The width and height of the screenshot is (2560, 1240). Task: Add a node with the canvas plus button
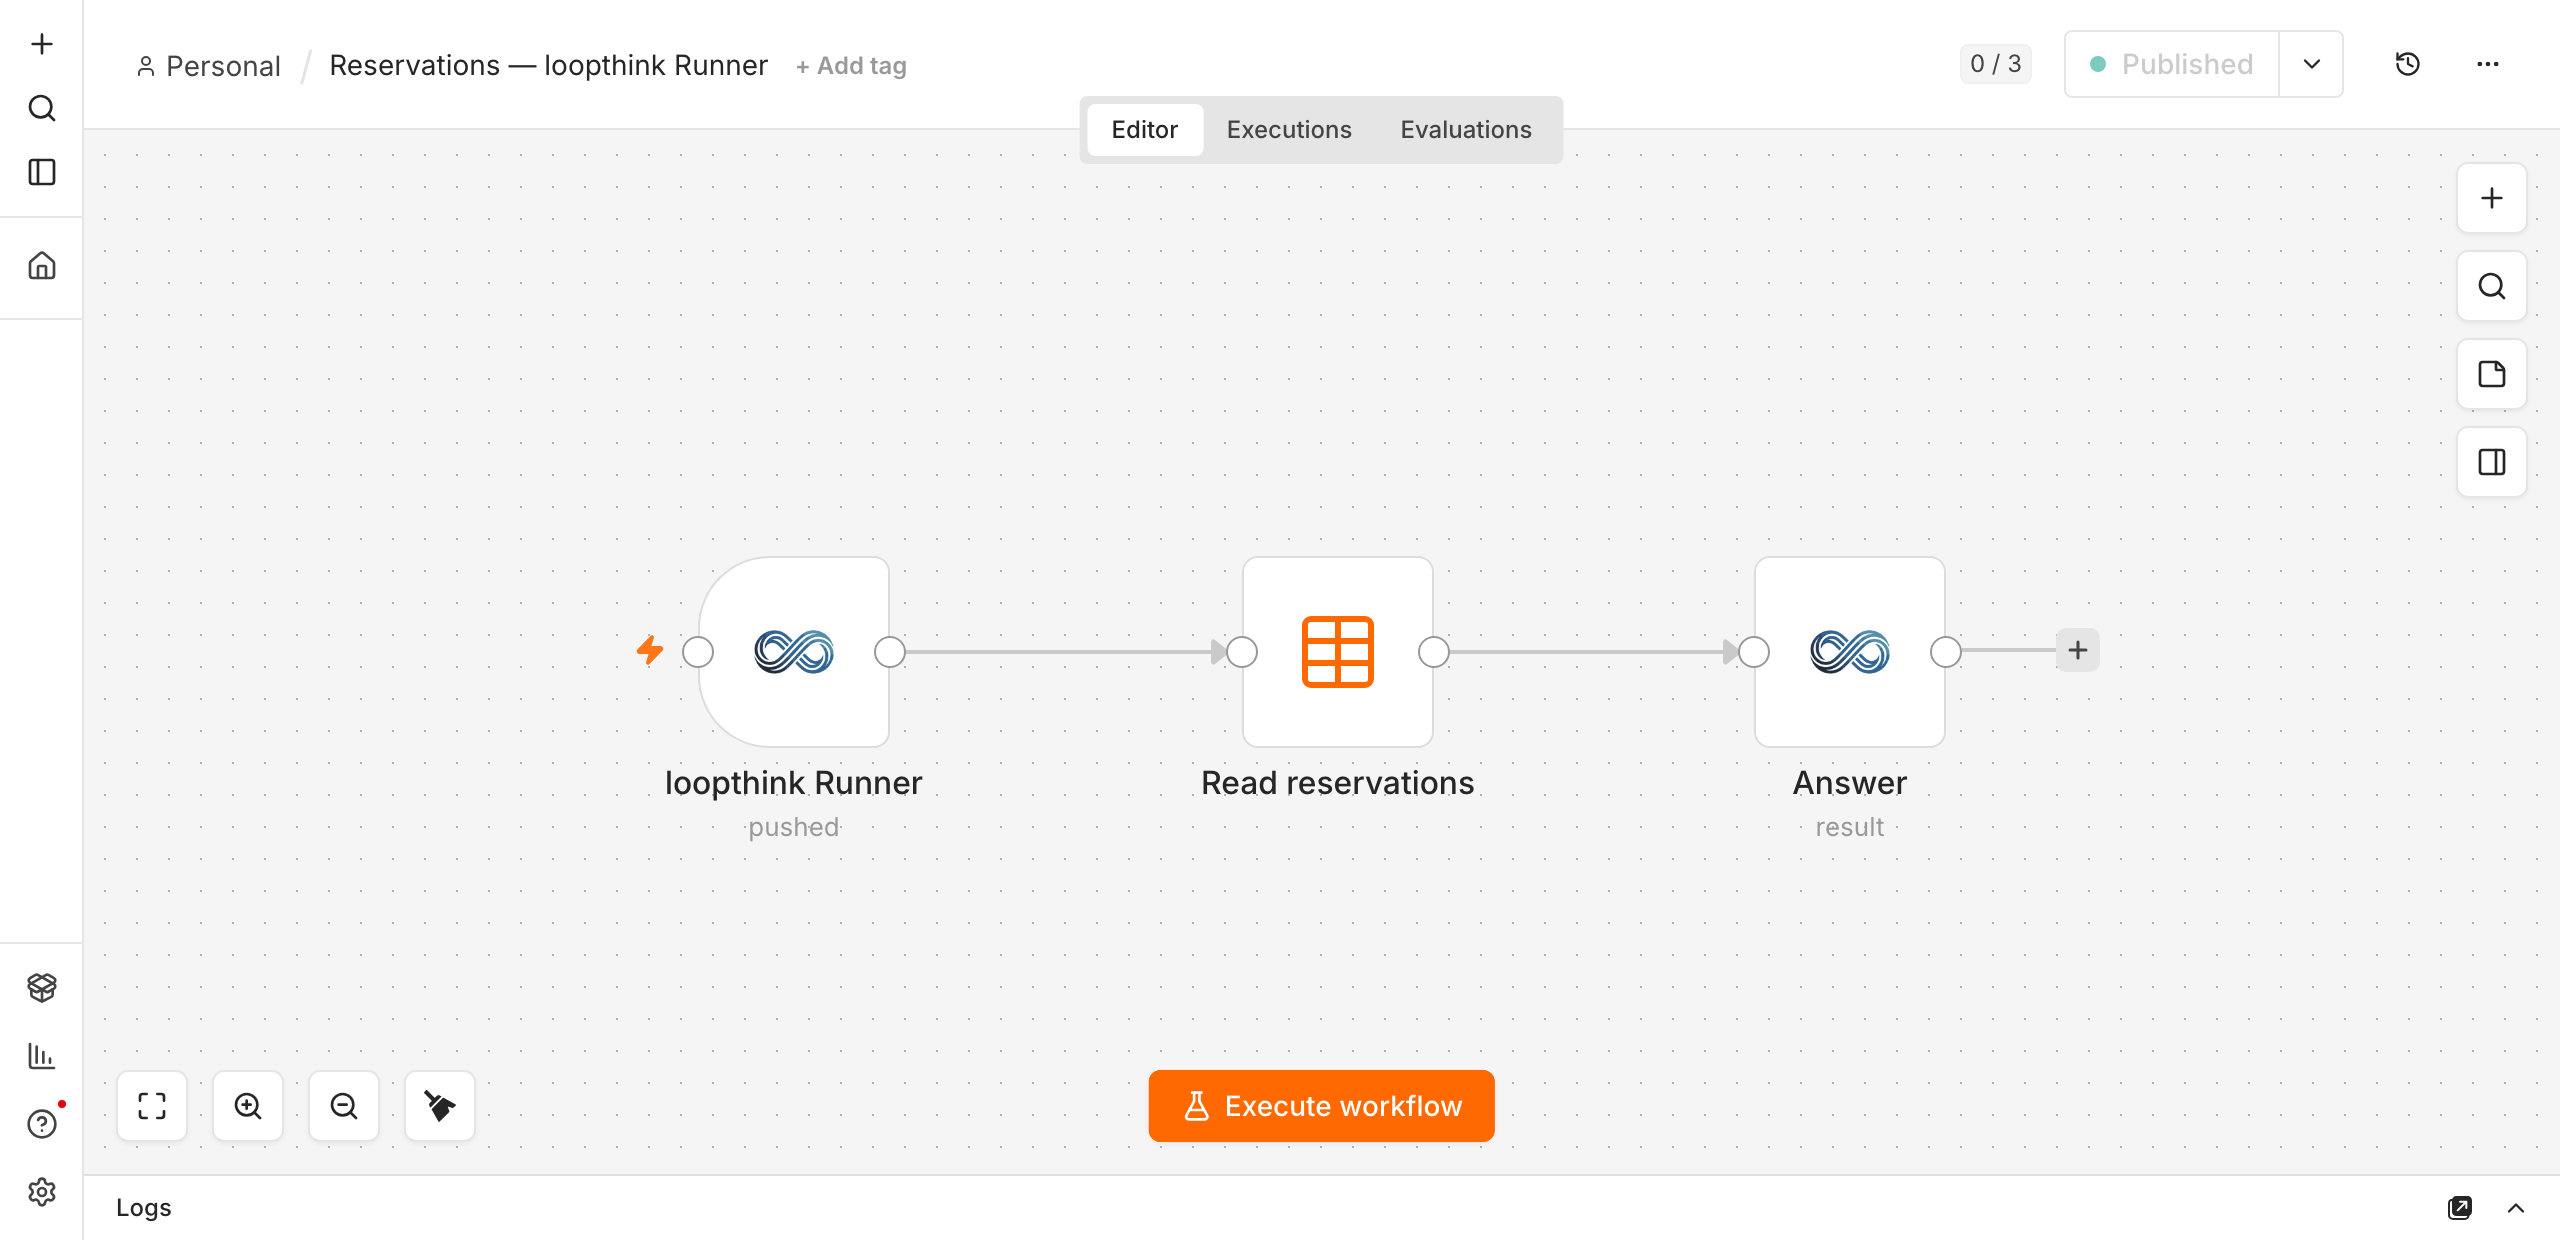click(2492, 198)
